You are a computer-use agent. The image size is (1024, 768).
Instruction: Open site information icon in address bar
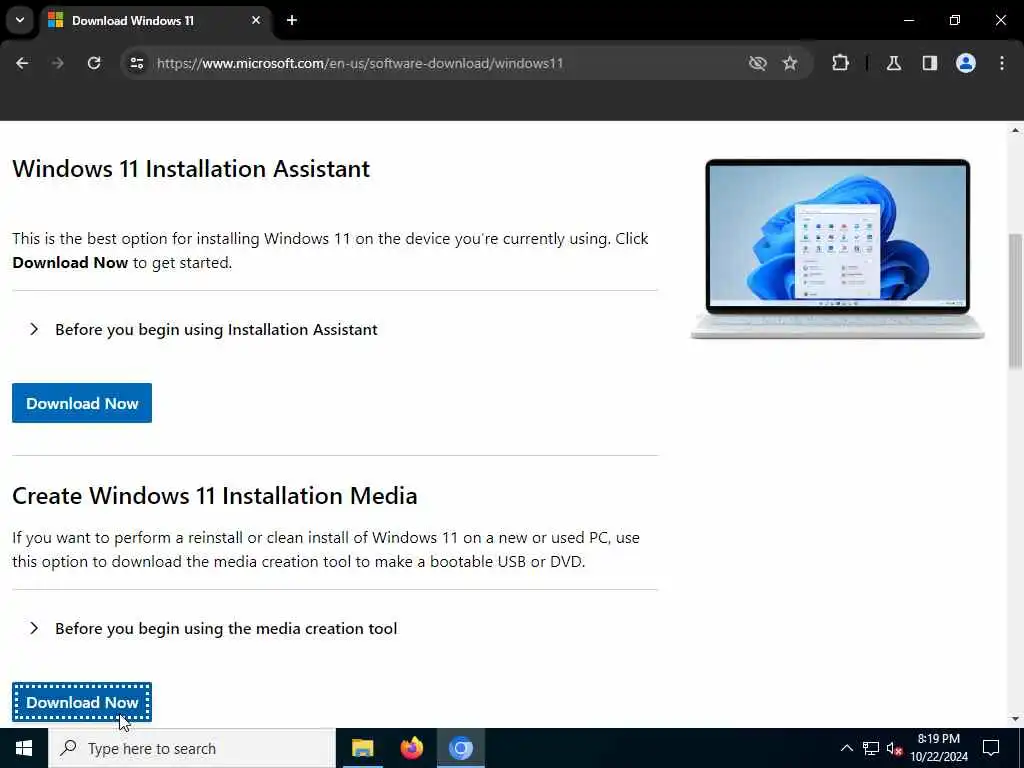click(x=136, y=63)
